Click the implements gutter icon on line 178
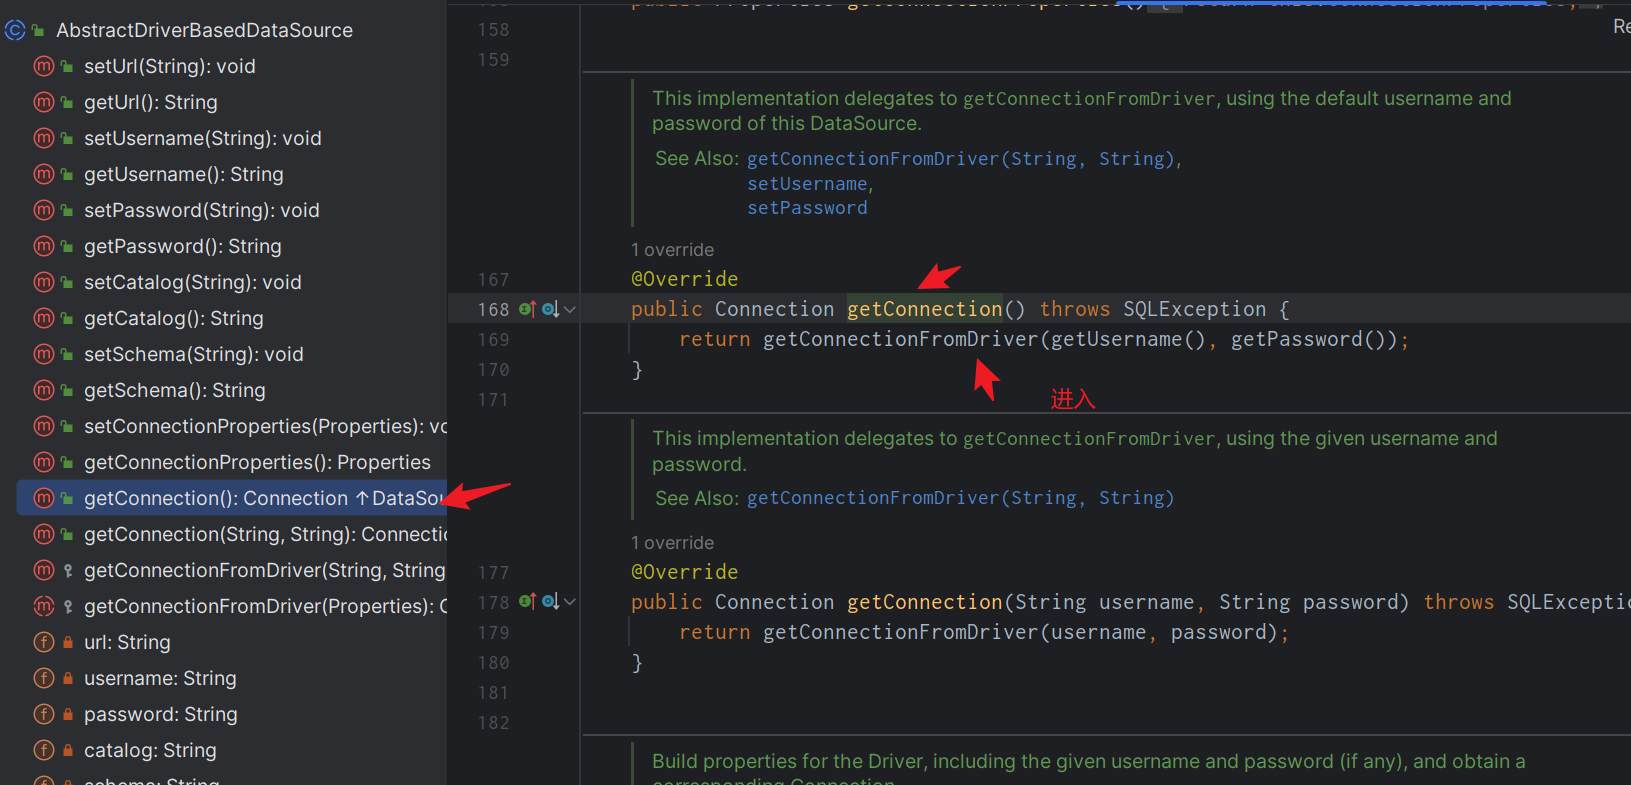 527,602
